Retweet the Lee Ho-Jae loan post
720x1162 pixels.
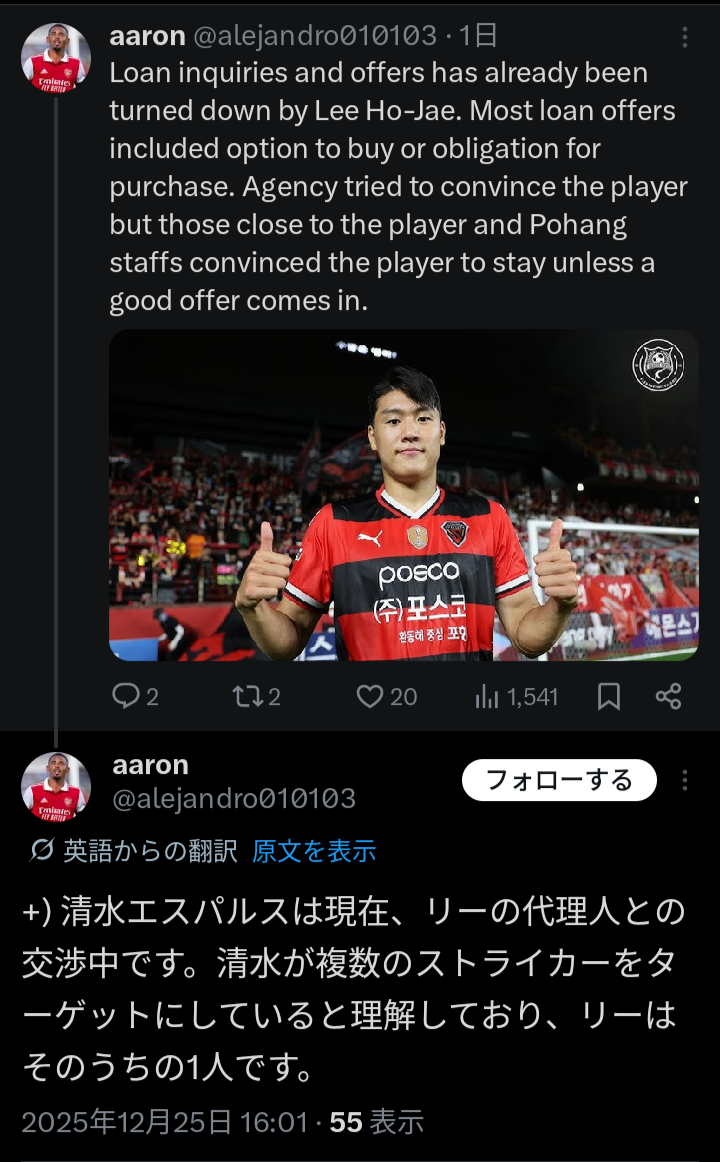pos(256,697)
